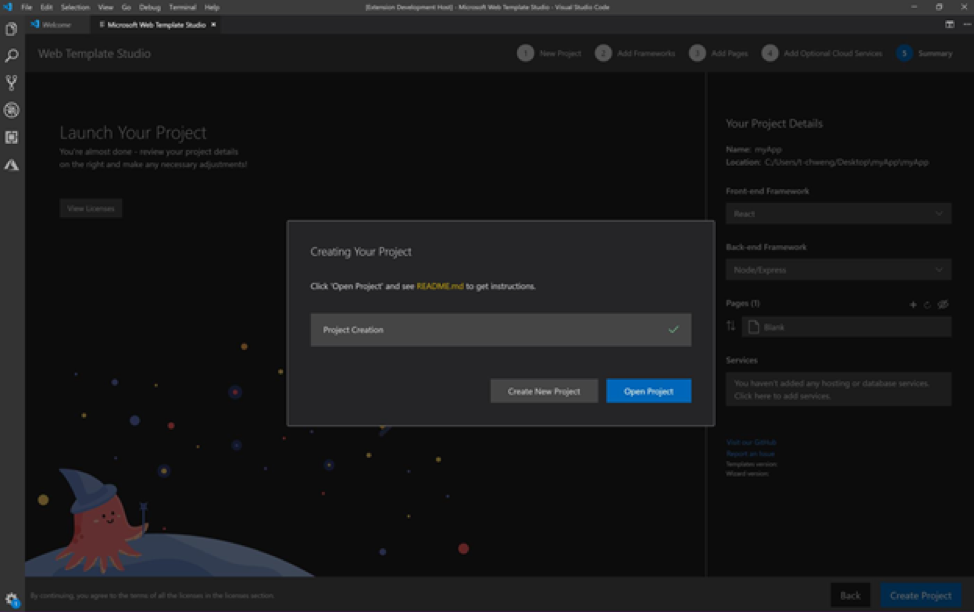Open the Terminal menu
Image resolution: width=974 pixels, height=612 pixels.
click(x=183, y=7)
